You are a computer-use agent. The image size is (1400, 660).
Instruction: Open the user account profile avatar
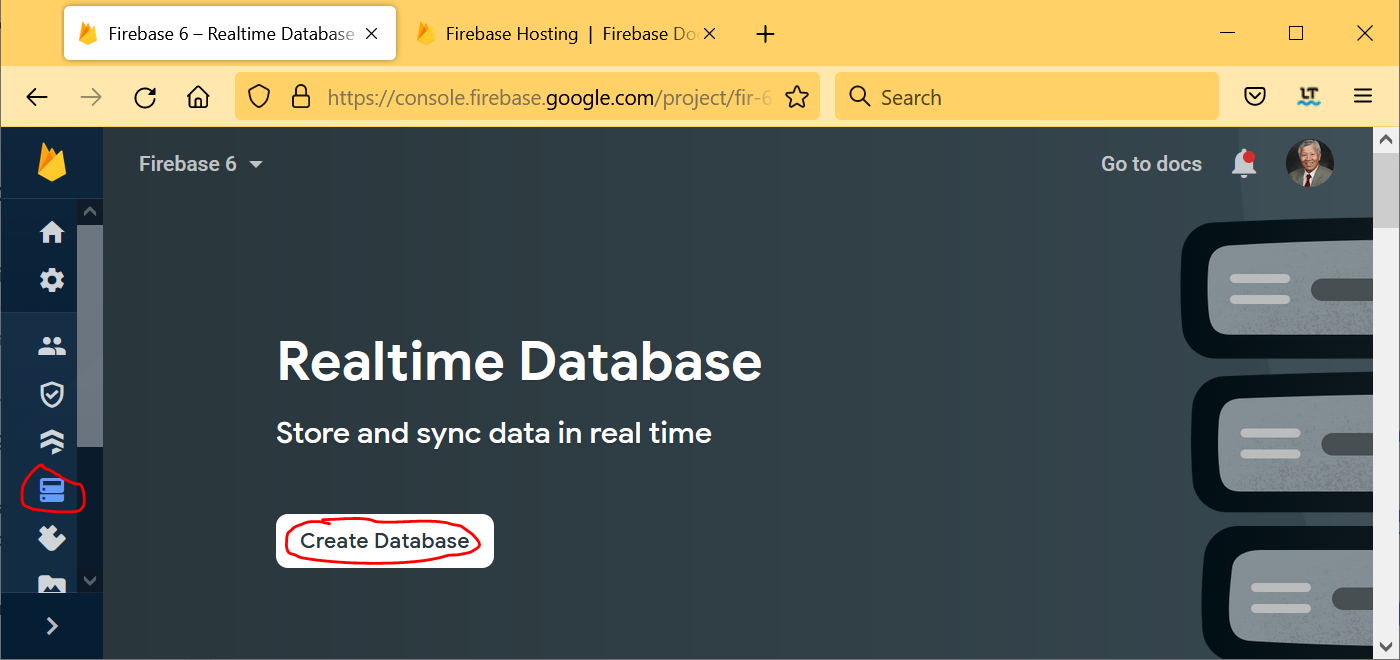tap(1309, 163)
